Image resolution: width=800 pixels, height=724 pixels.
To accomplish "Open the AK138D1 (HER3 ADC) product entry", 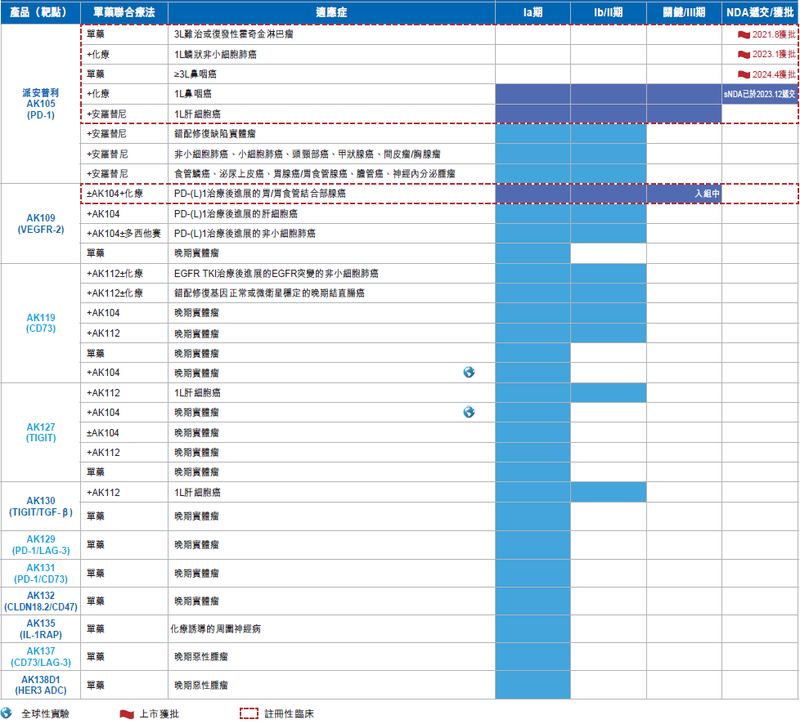I will (40, 684).
